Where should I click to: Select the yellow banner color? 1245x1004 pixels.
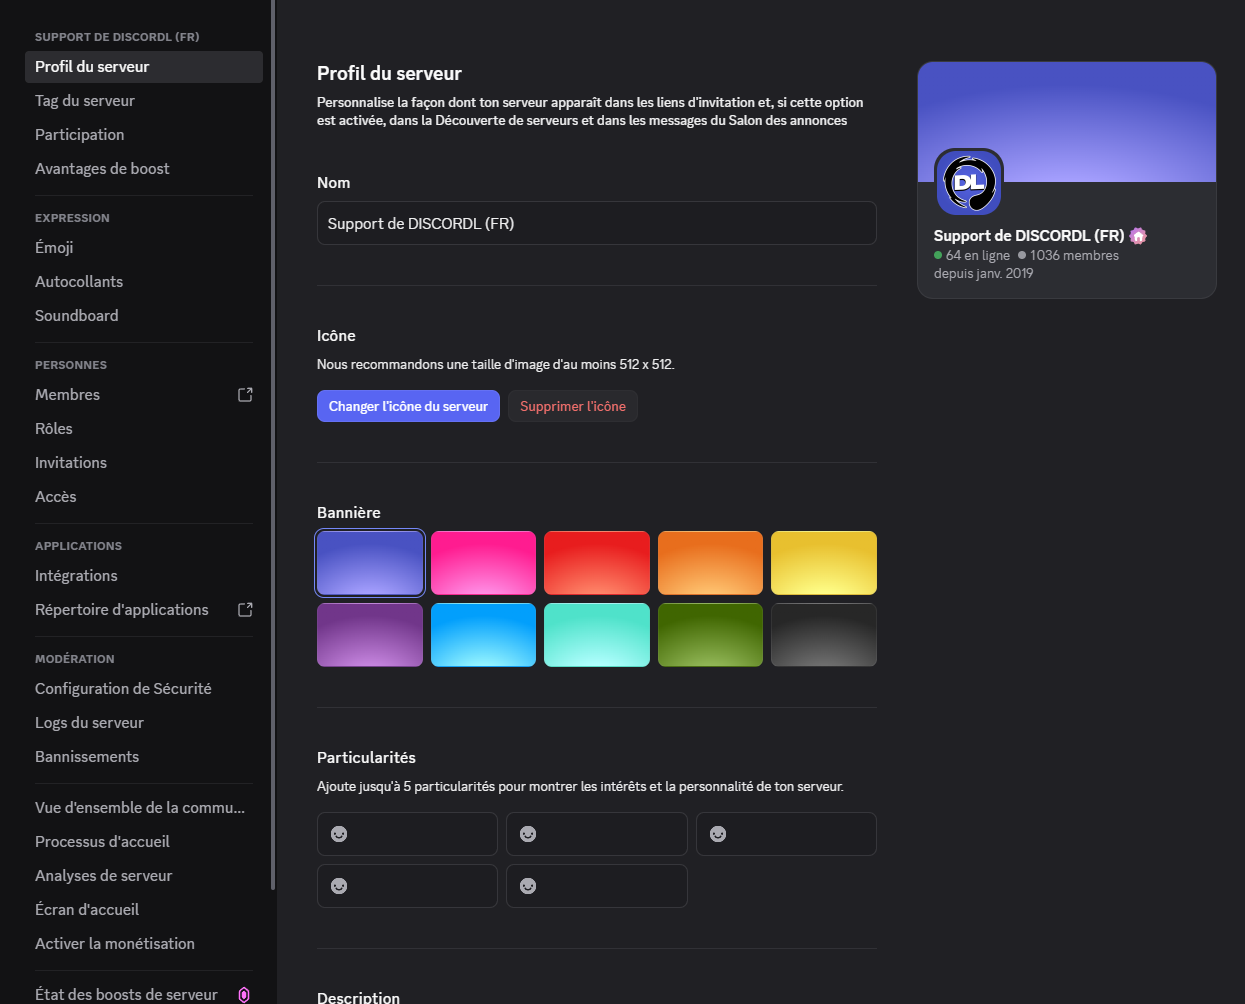(824, 563)
